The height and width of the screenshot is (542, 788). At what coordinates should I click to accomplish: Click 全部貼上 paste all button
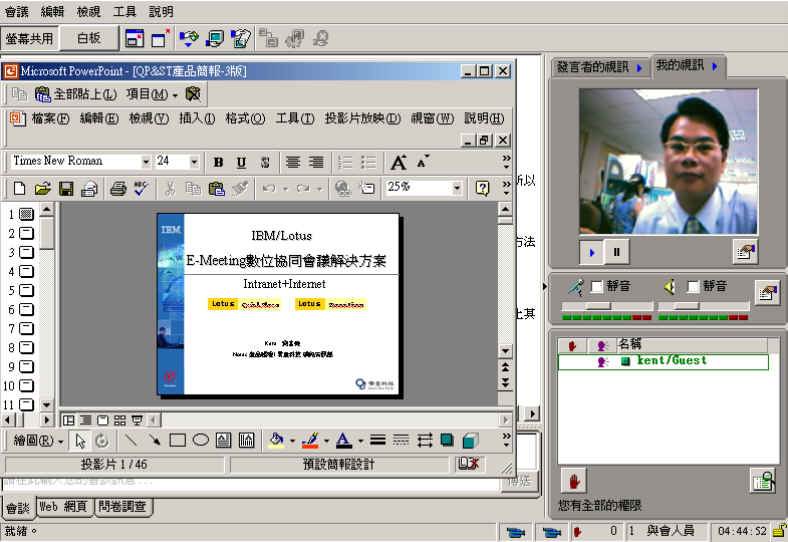pyautogui.click(x=76, y=94)
